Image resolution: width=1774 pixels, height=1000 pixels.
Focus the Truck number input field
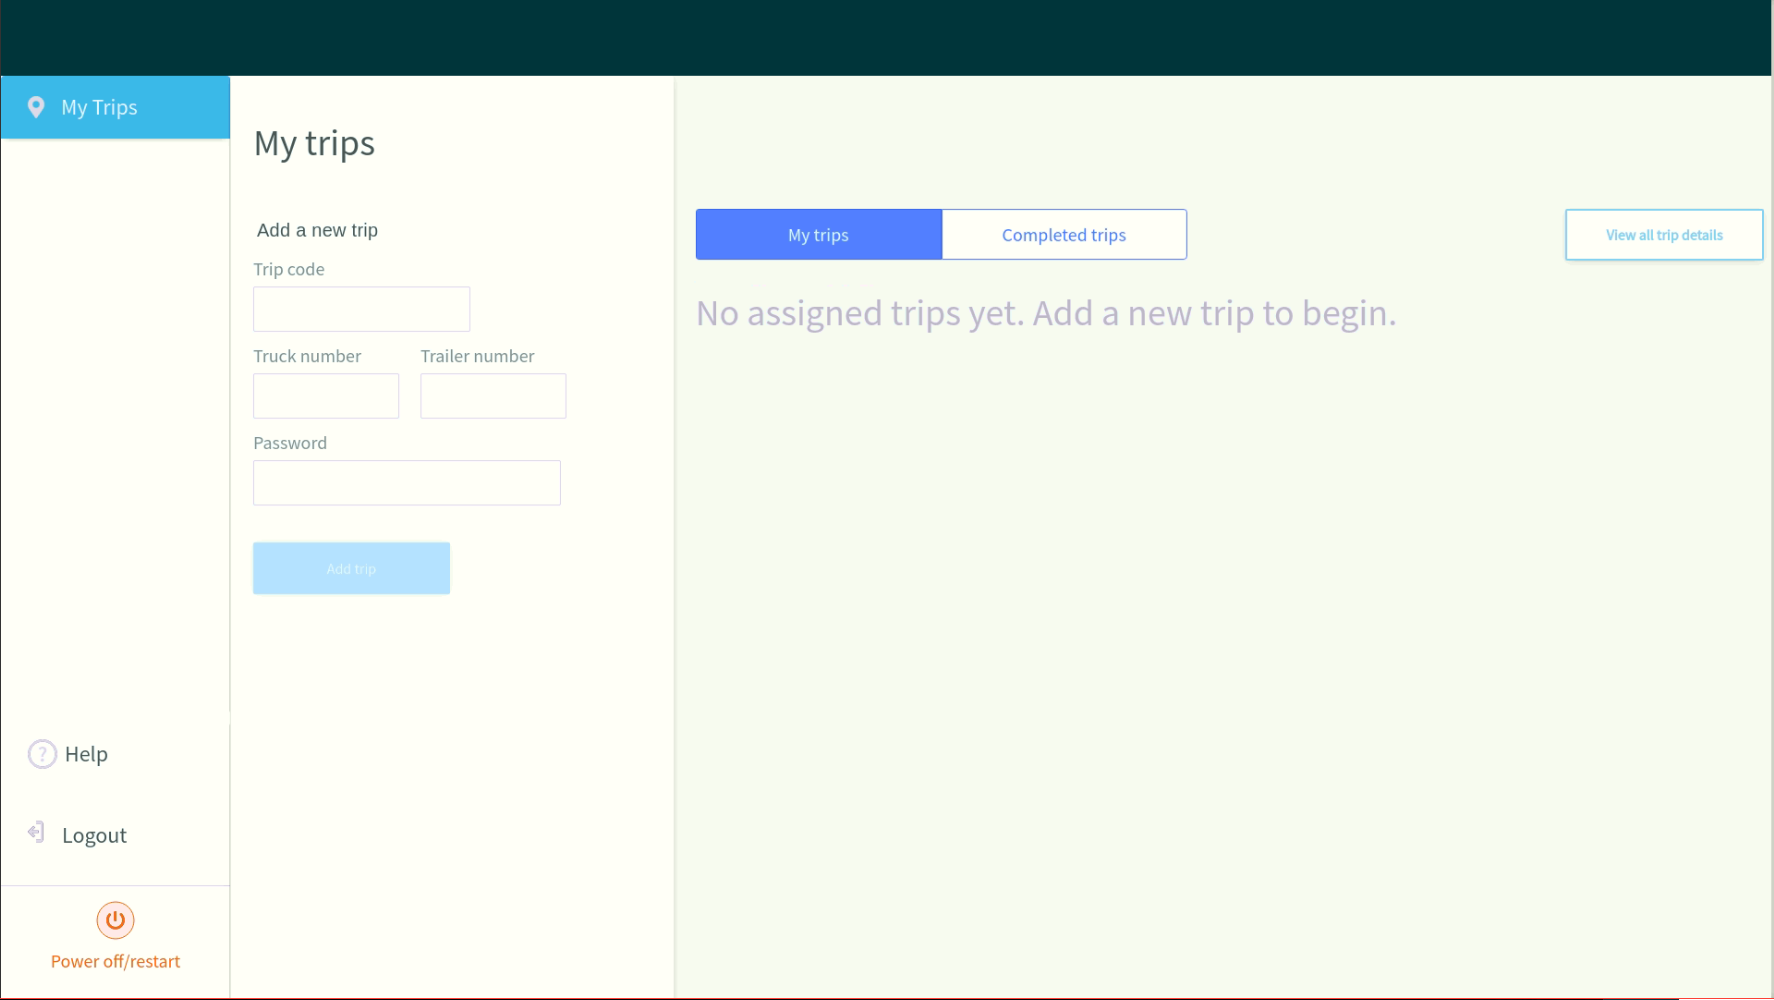326,396
